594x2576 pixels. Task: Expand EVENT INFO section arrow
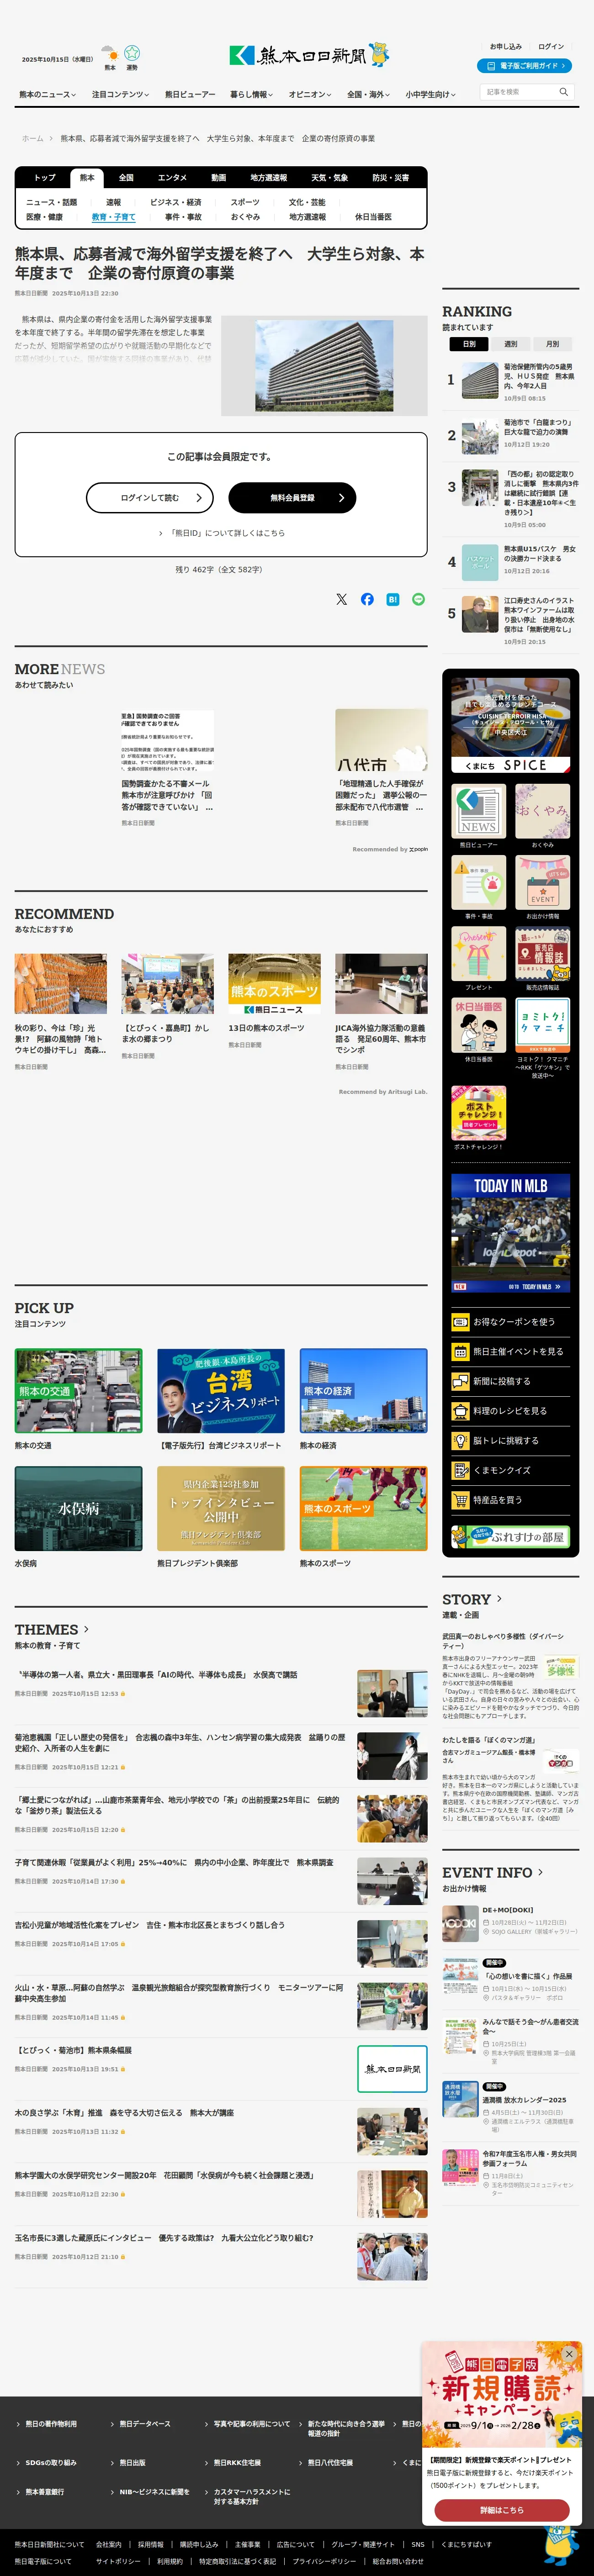(x=541, y=1872)
